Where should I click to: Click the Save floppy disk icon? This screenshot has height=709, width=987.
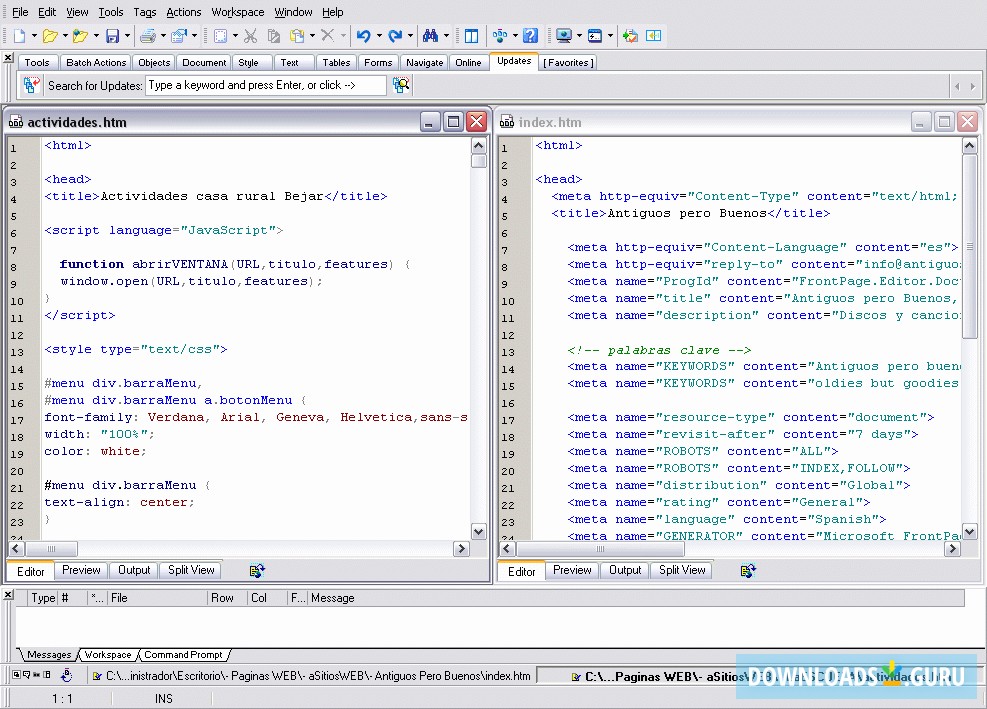[x=112, y=36]
